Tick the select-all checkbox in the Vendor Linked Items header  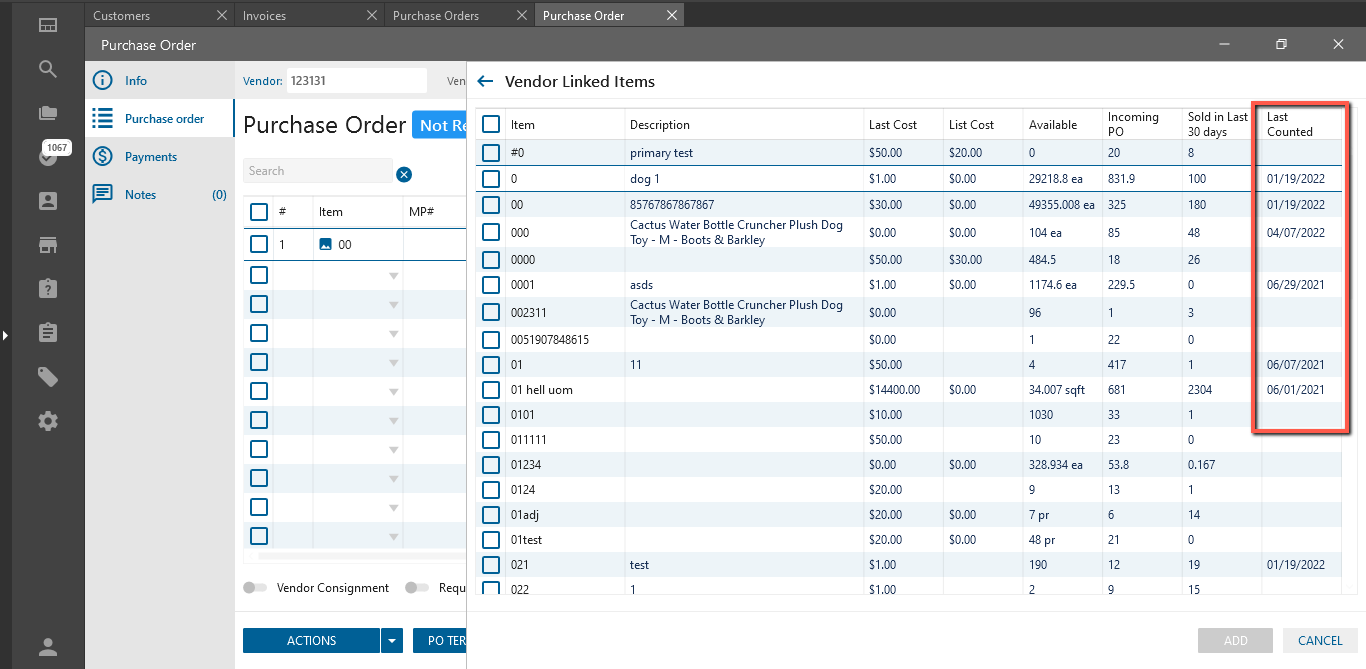pyautogui.click(x=491, y=124)
